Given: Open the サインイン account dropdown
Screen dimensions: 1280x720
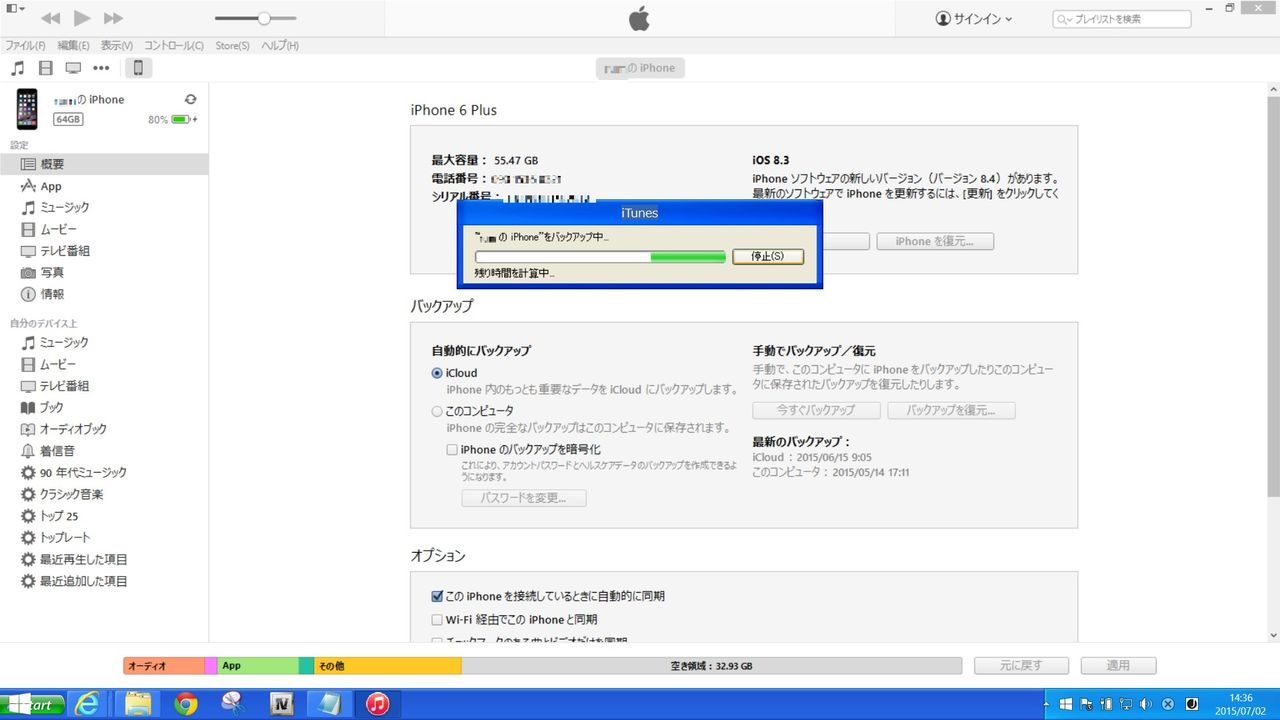Looking at the screenshot, I should pyautogui.click(x=973, y=19).
